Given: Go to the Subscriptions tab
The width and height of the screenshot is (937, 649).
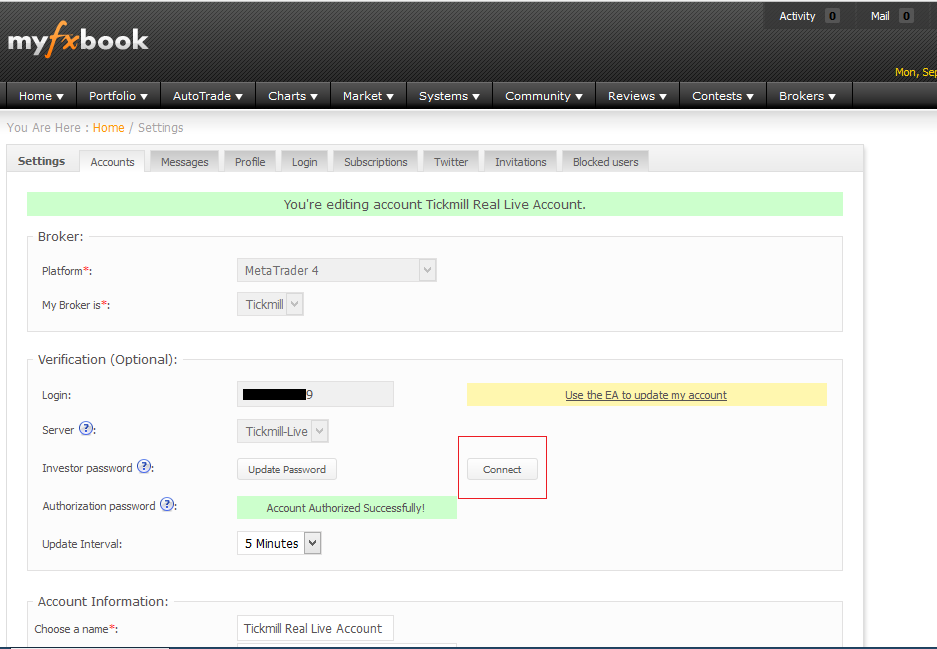Looking at the screenshot, I should coord(376,162).
